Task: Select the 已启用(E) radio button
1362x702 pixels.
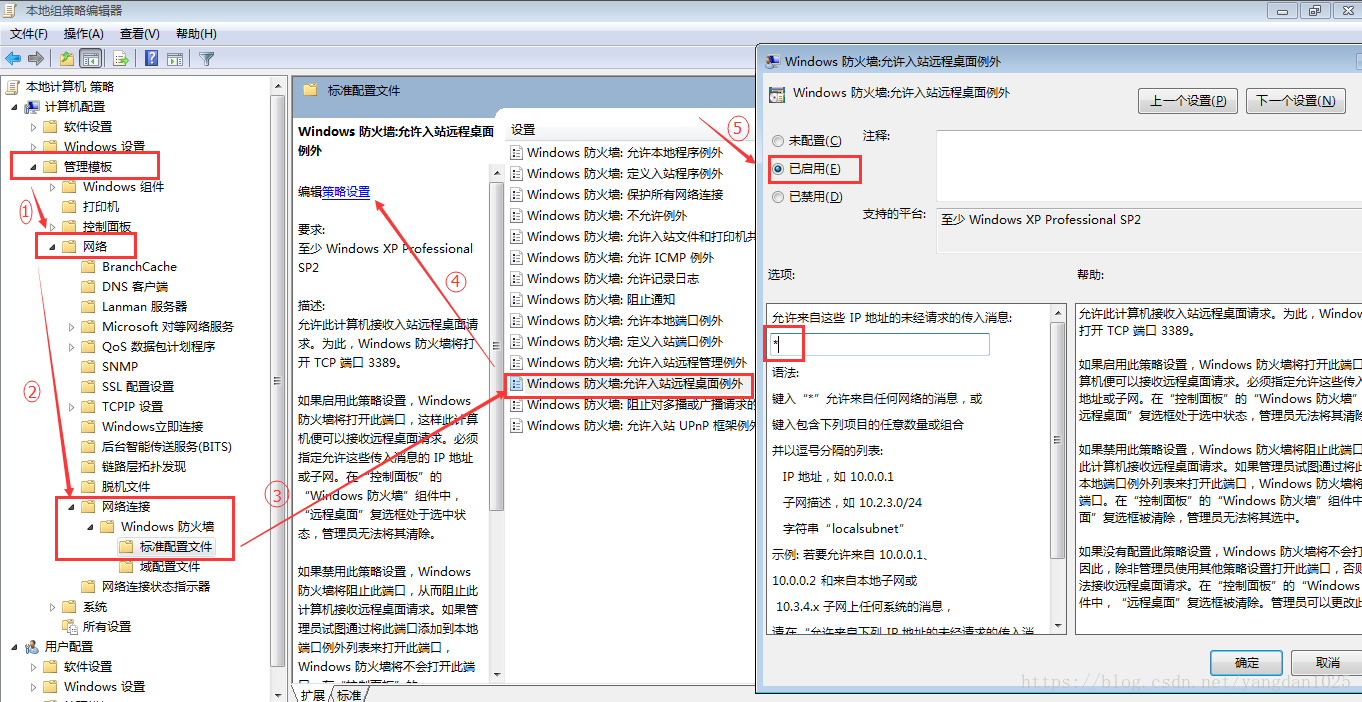Action: coord(778,169)
